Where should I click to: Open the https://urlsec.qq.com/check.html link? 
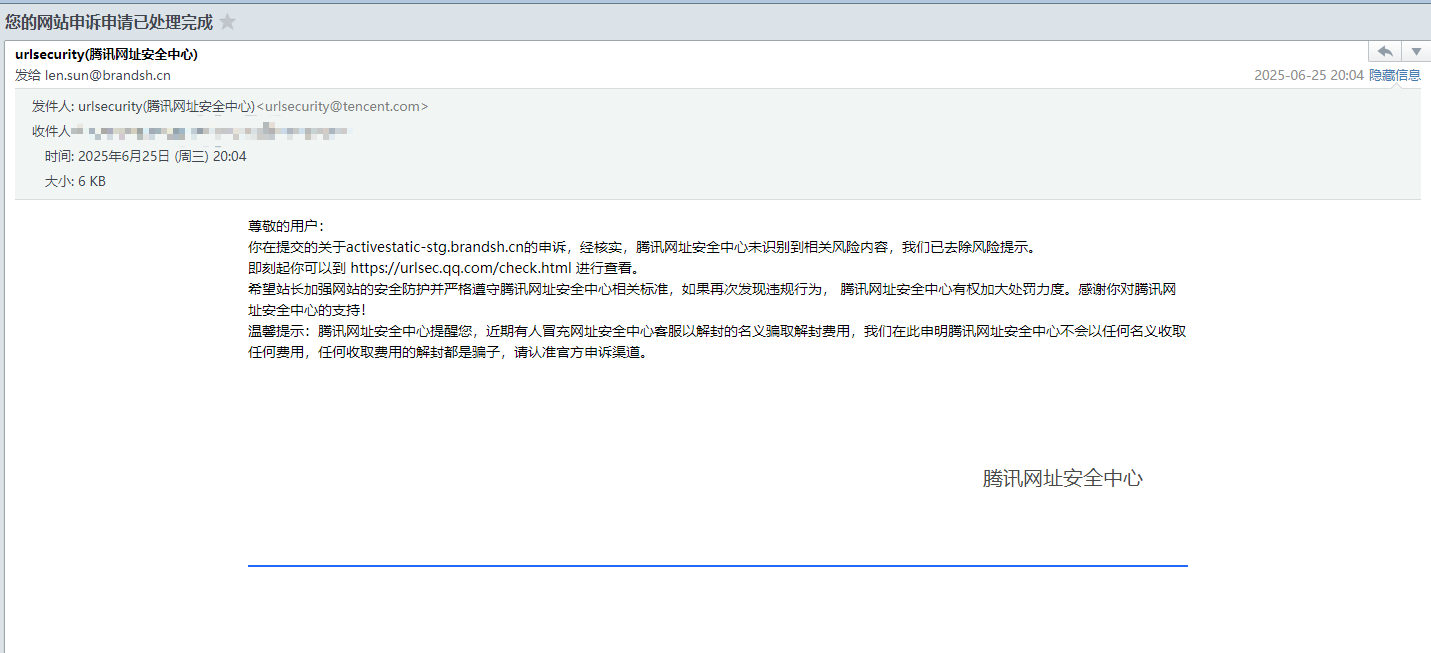(x=461, y=268)
